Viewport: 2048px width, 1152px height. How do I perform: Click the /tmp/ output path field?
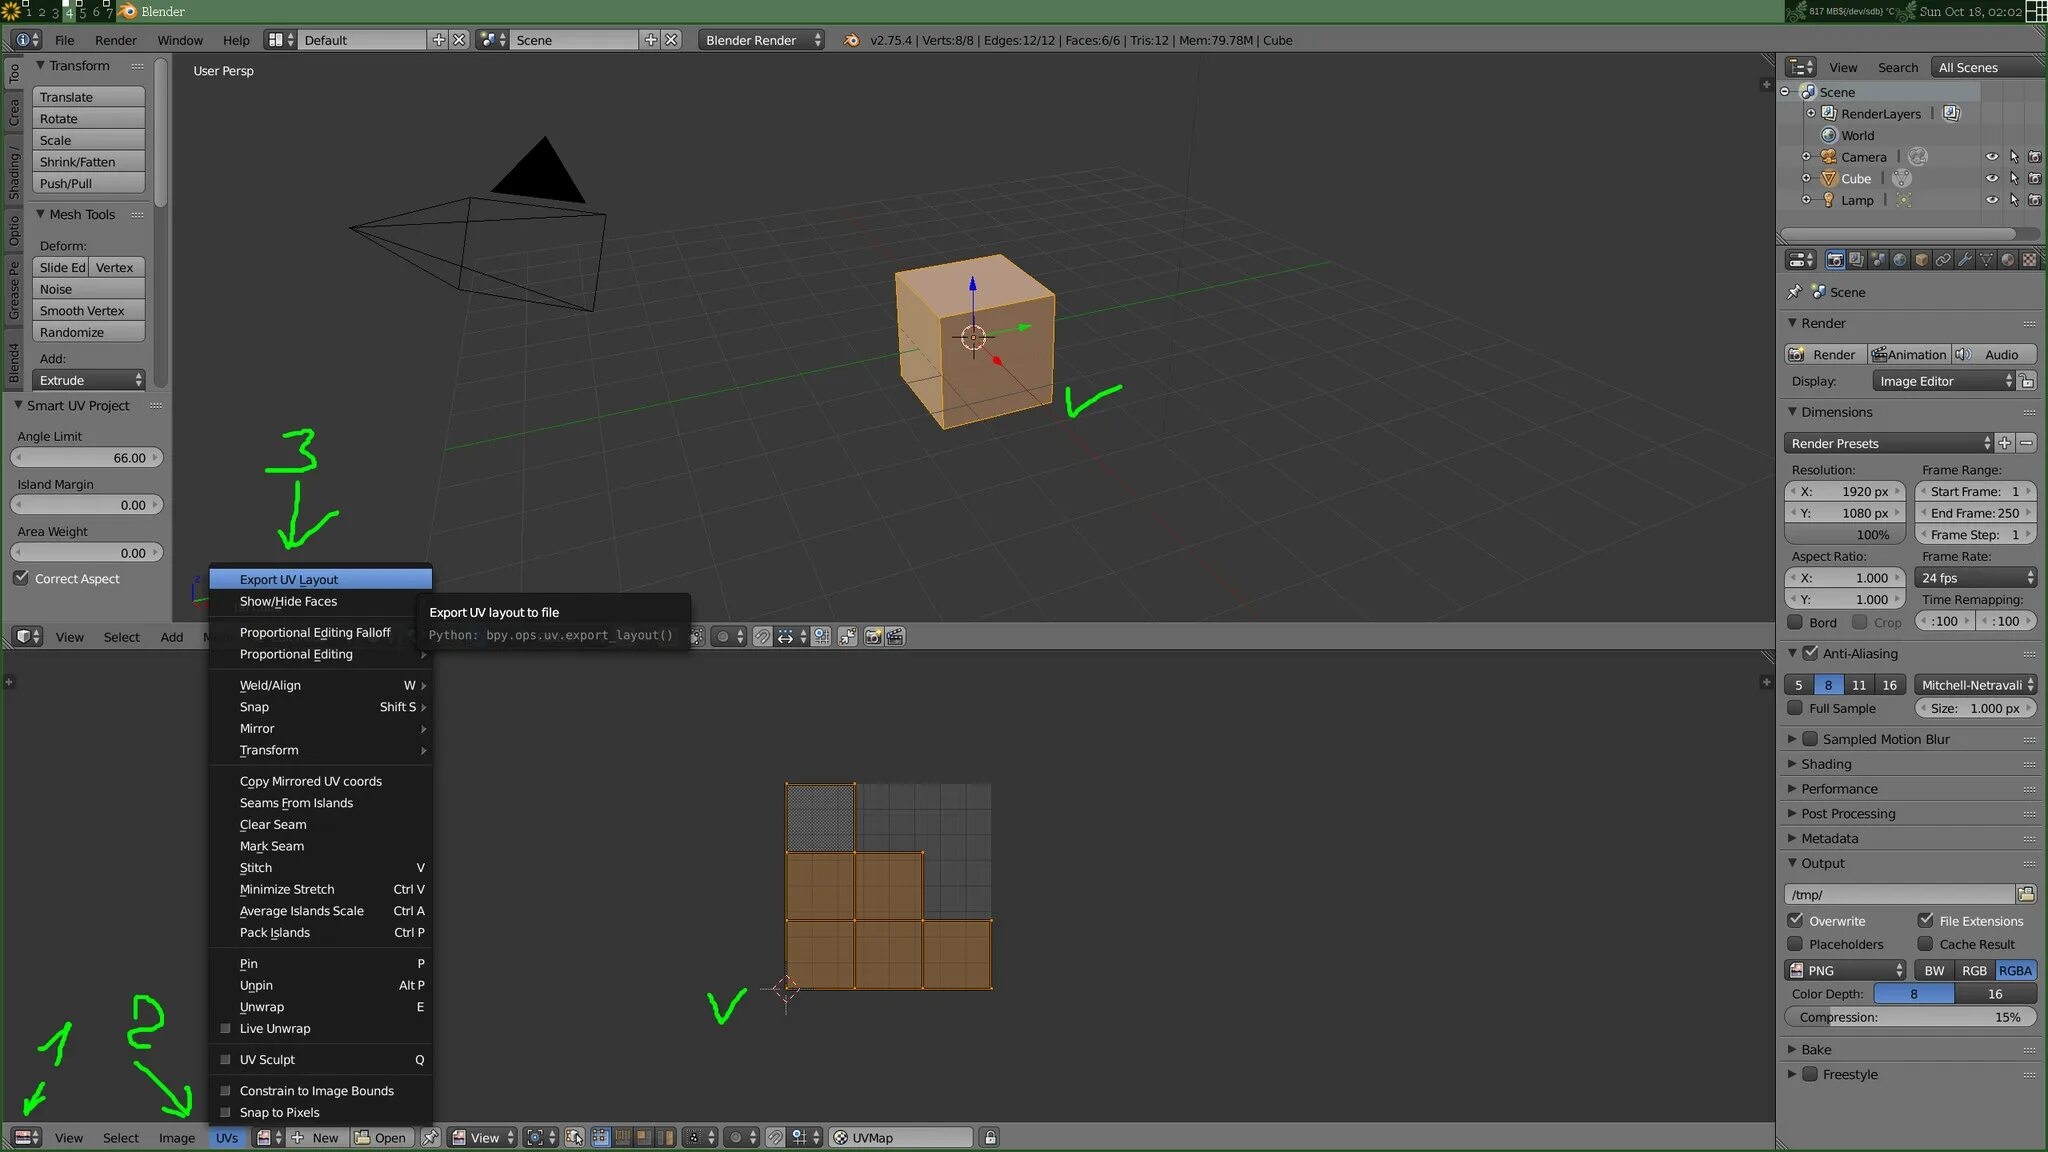1899,894
